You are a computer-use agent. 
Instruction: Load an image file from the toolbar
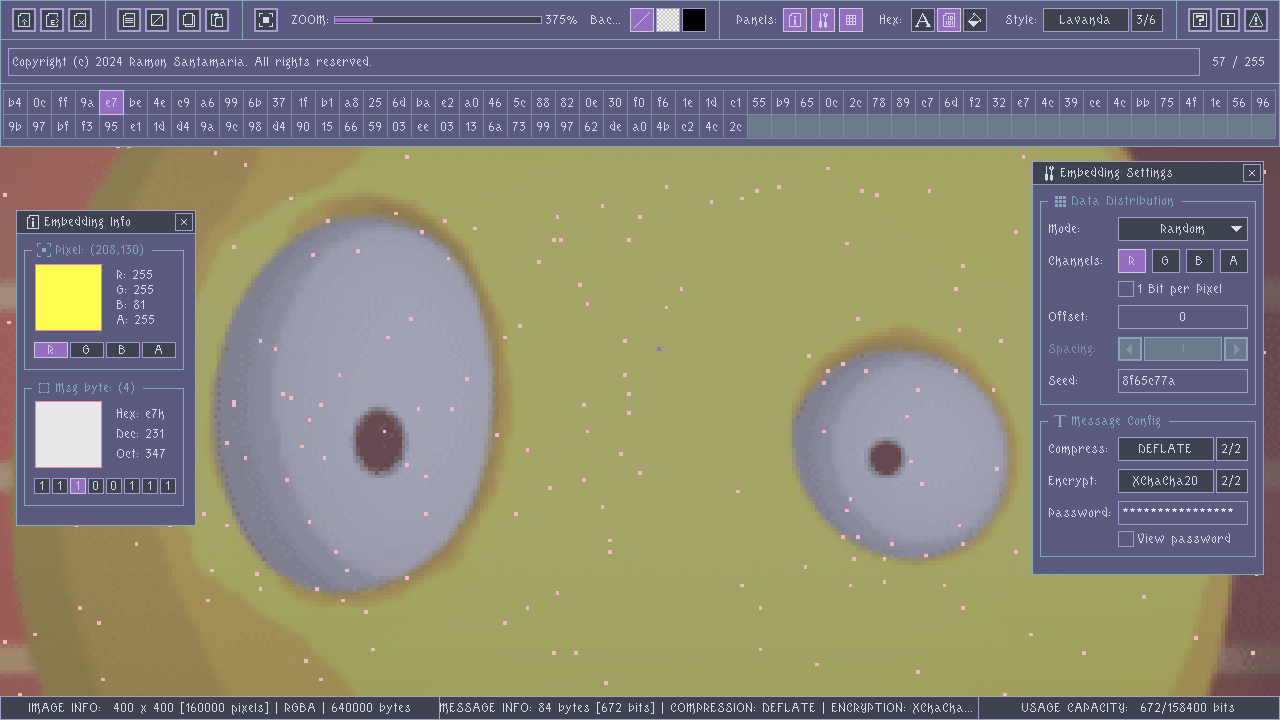coord(25,20)
